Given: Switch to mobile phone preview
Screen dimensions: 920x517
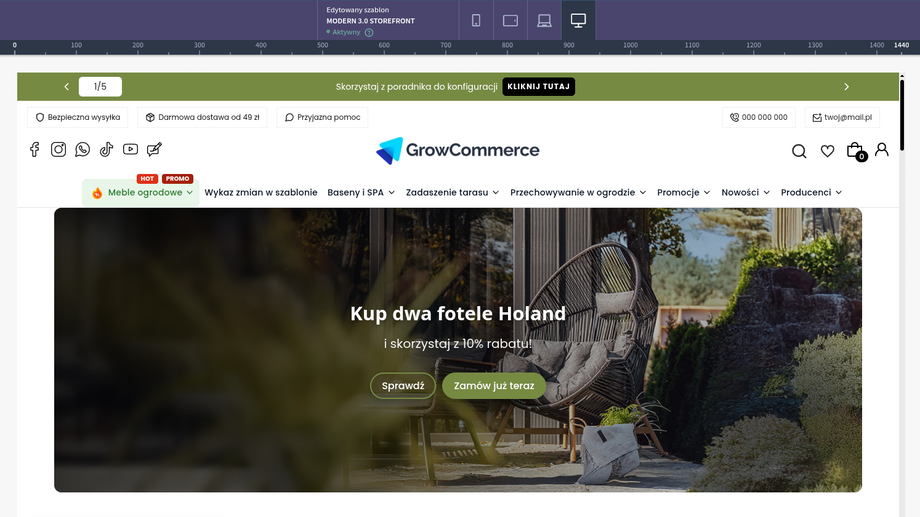Looking at the screenshot, I should click(x=476, y=21).
